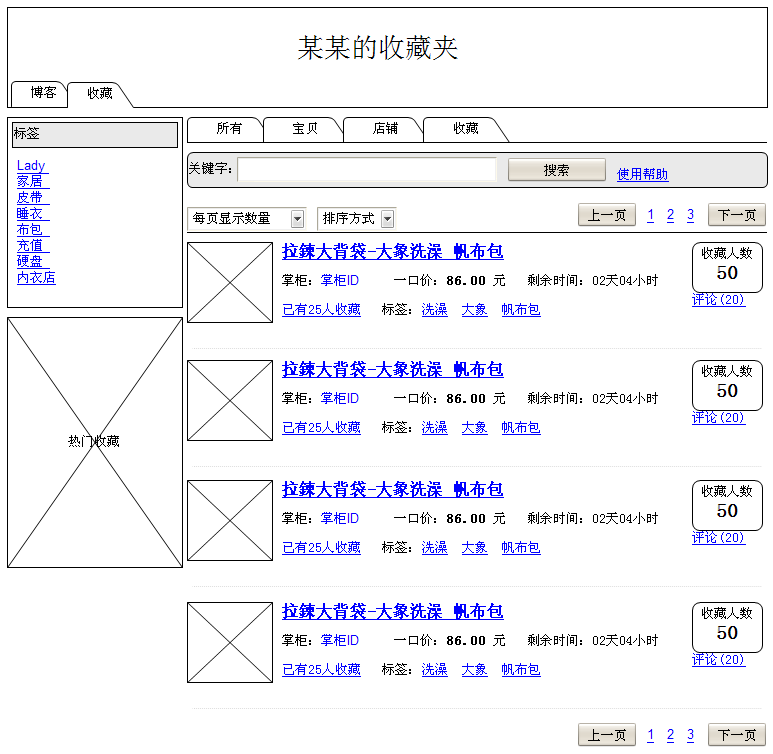Select the Lady tag in sidebar
The width and height of the screenshot is (773, 754).
(31, 166)
